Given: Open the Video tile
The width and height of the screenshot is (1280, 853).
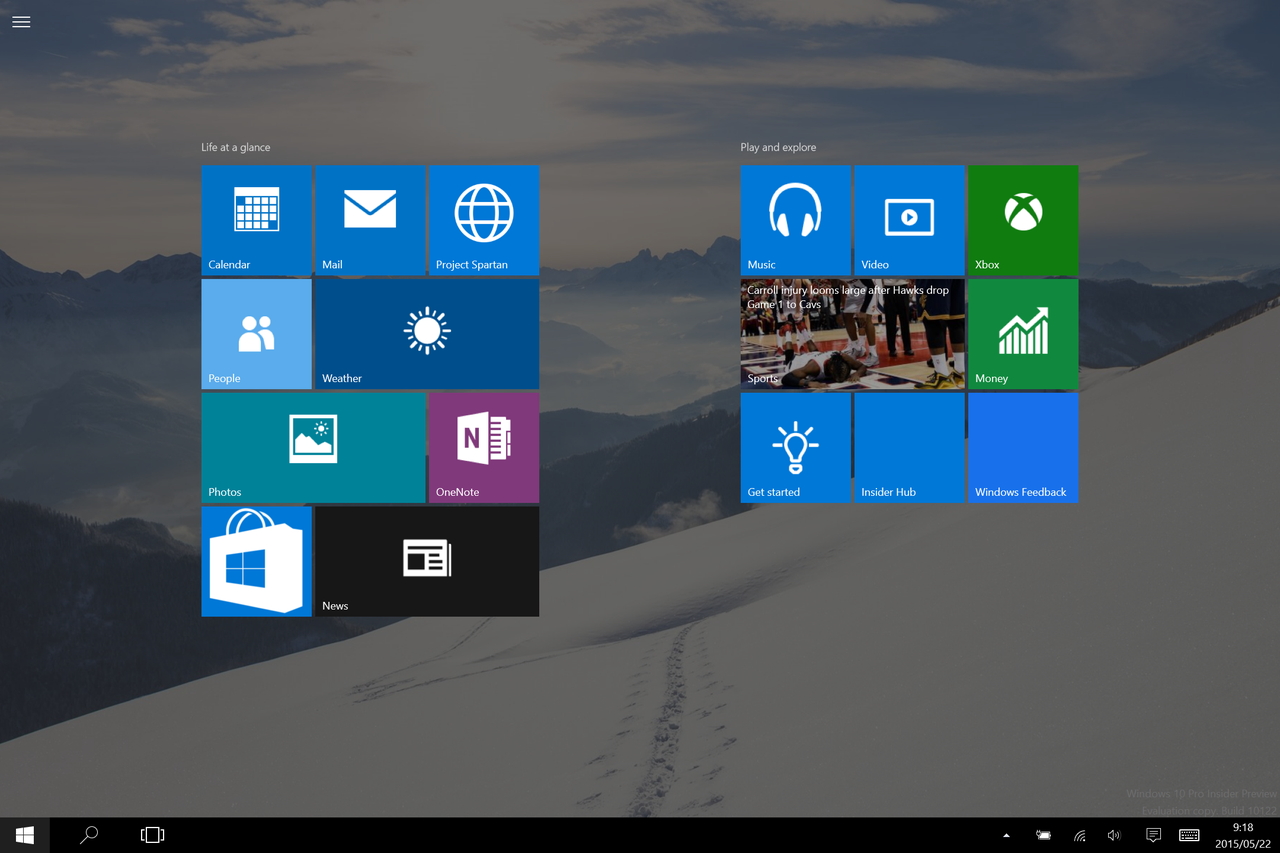Looking at the screenshot, I should point(909,220).
